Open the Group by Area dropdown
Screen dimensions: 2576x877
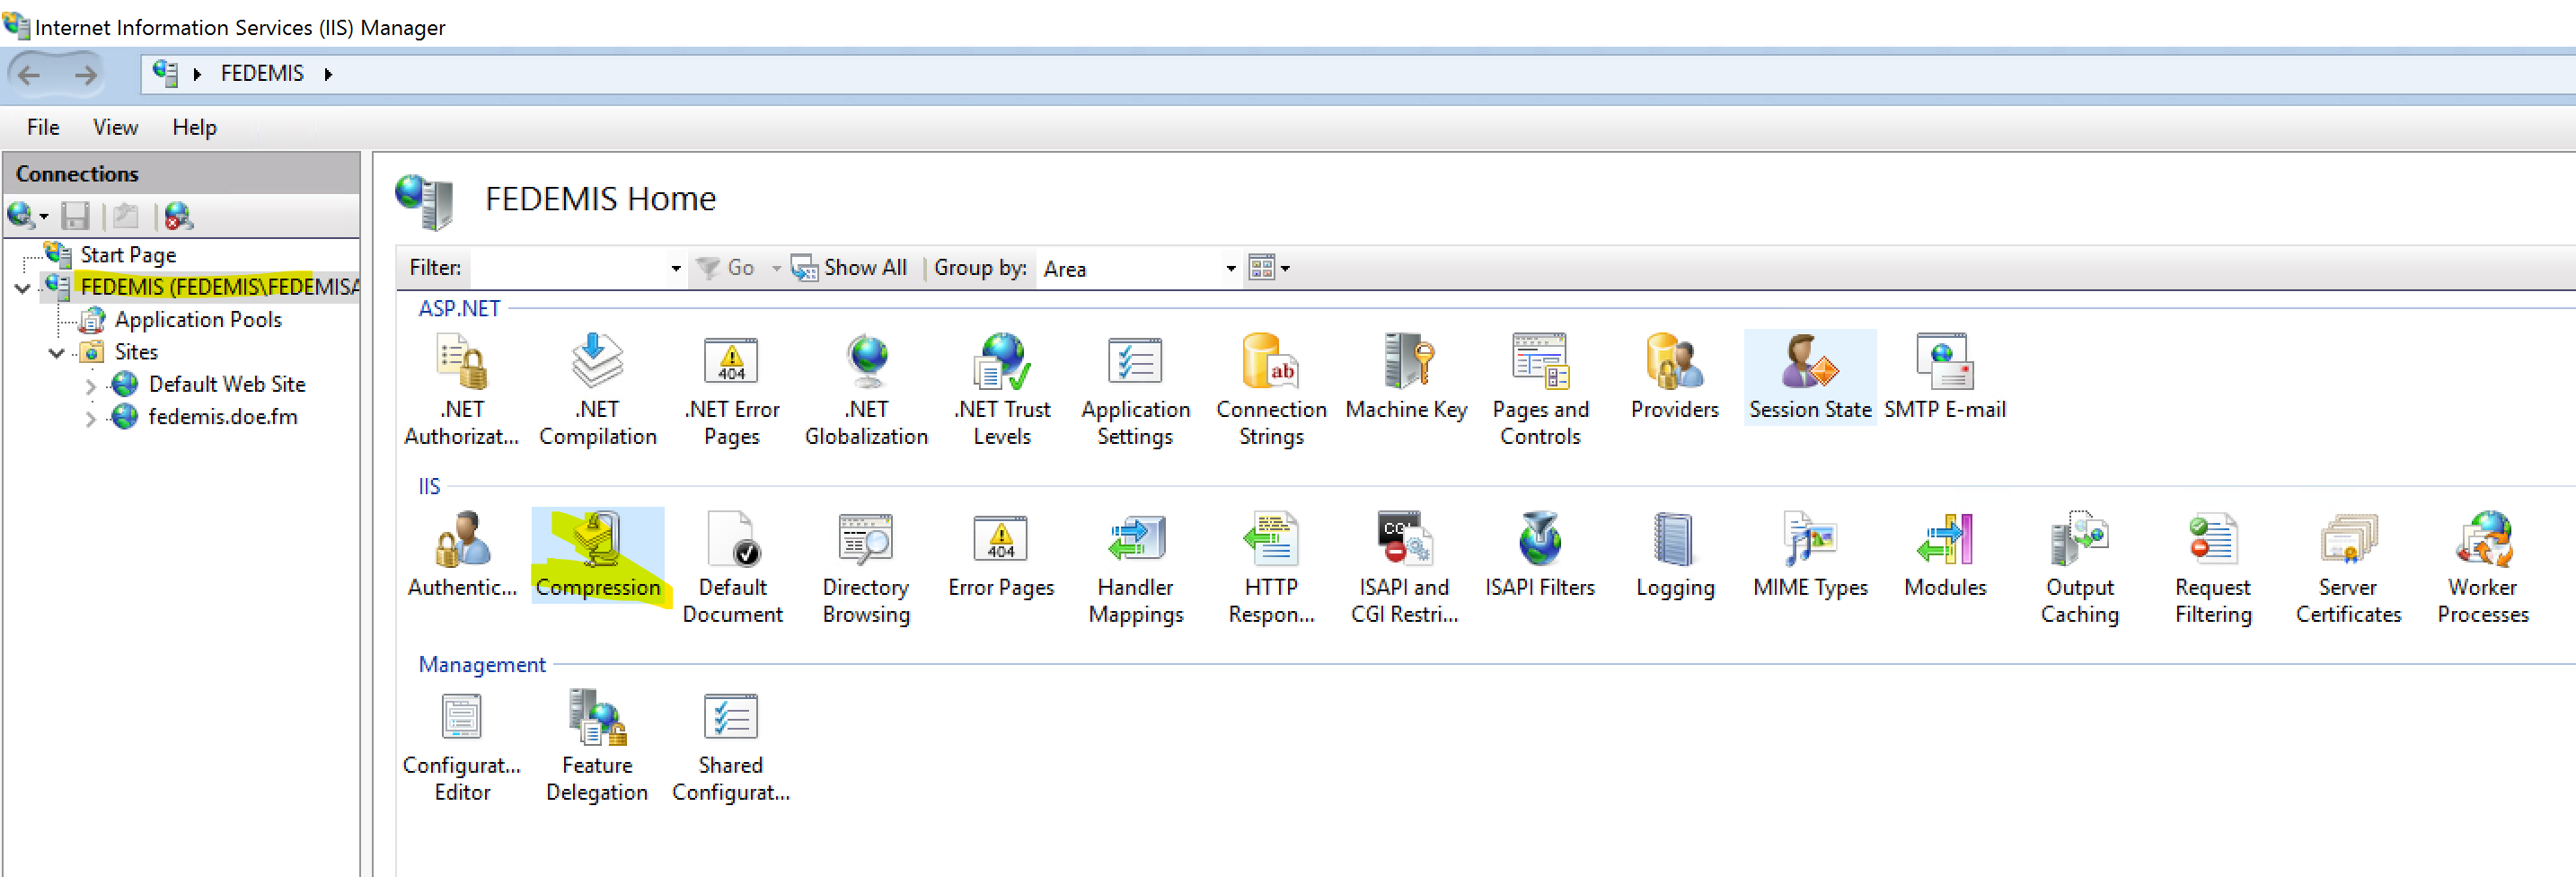point(1230,269)
